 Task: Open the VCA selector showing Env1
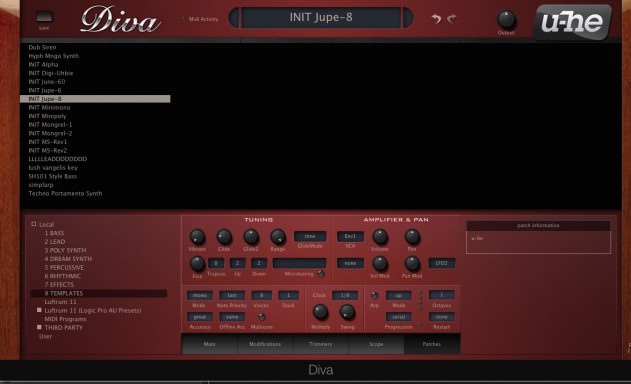350,236
